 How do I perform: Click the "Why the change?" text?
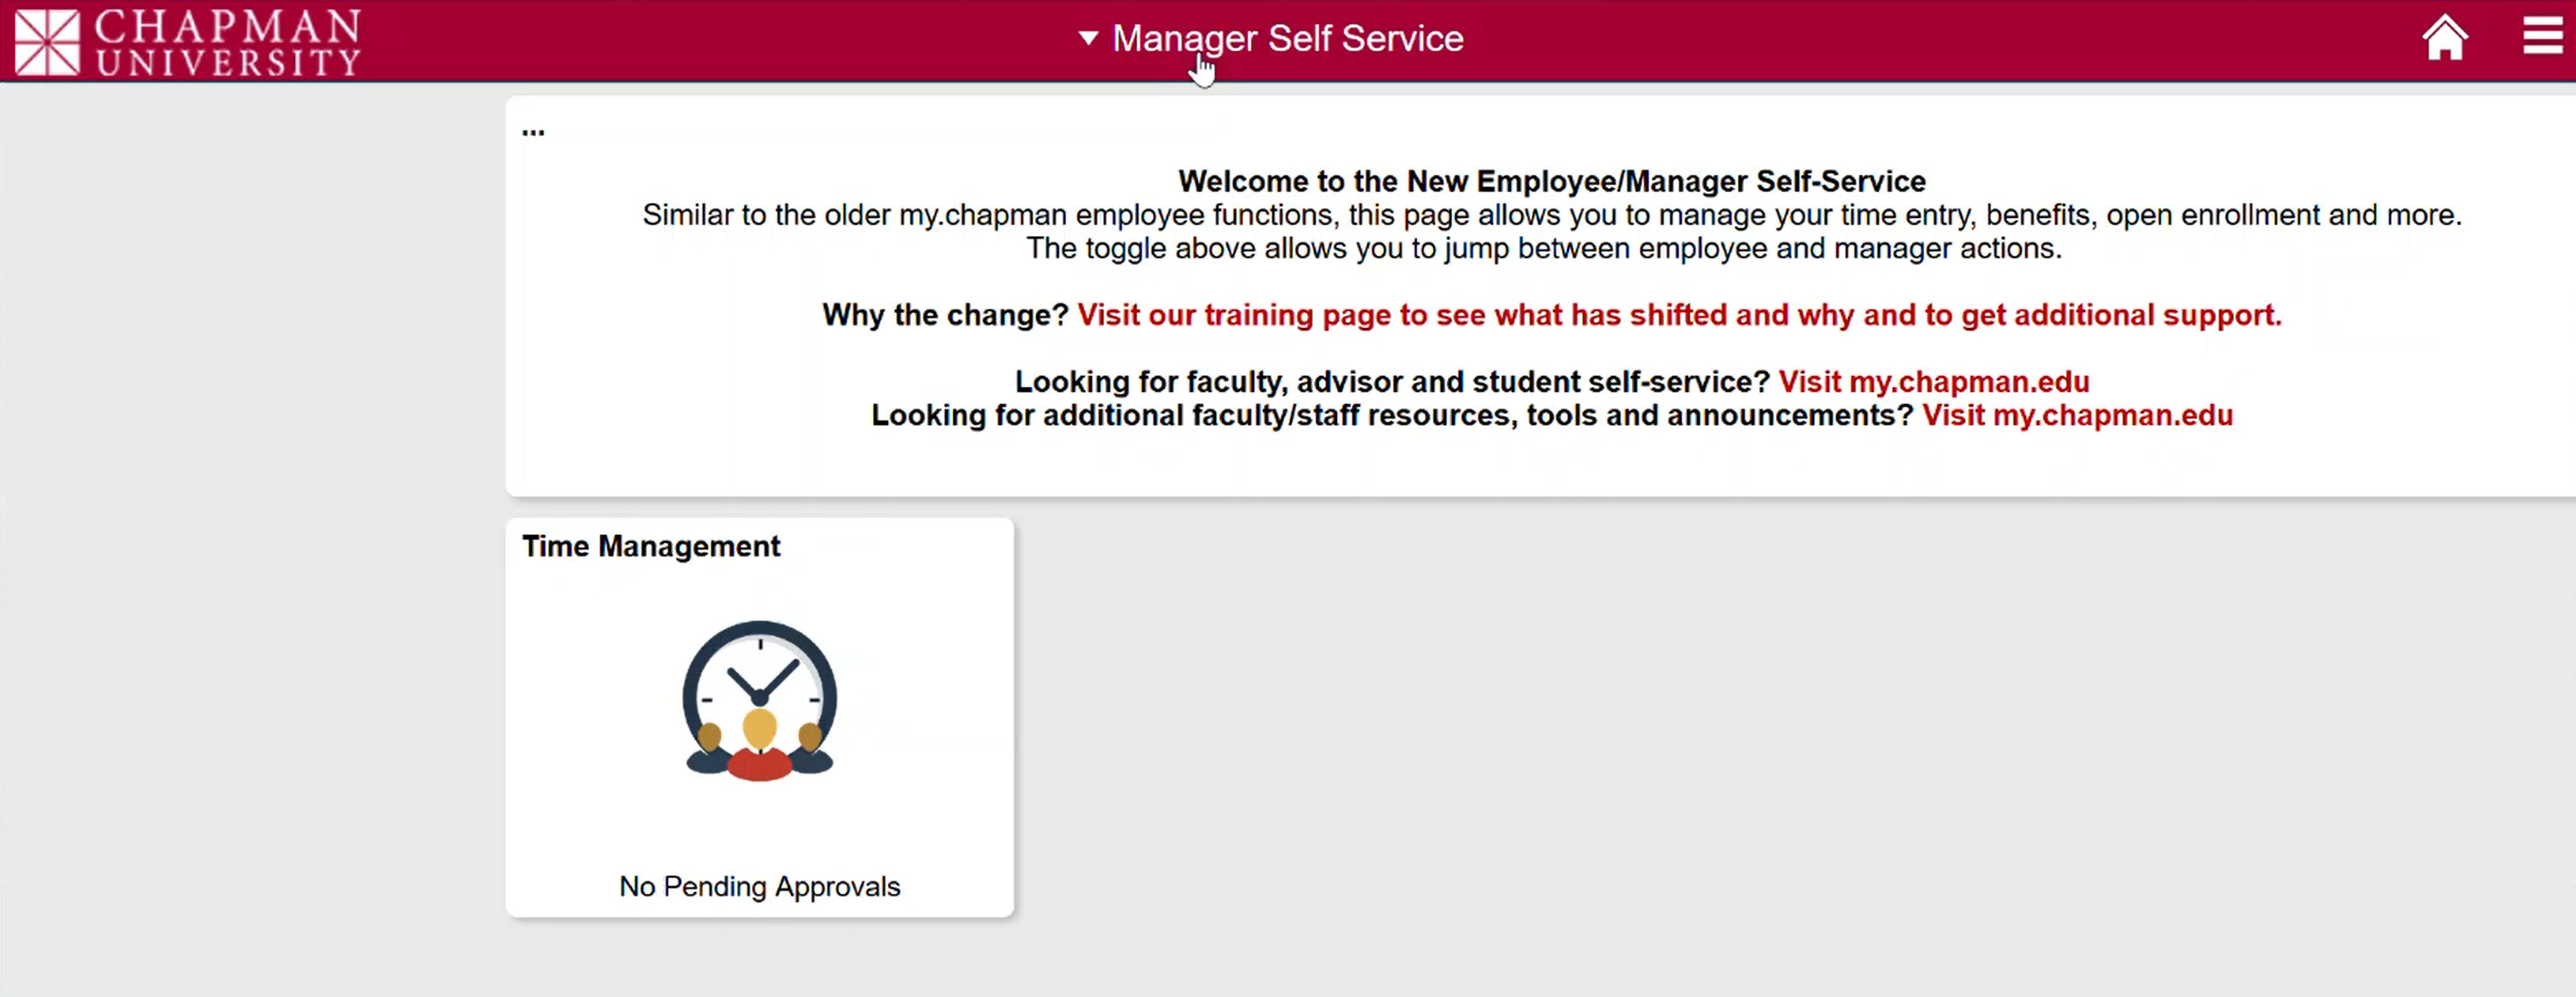pyautogui.click(x=945, y=315)
